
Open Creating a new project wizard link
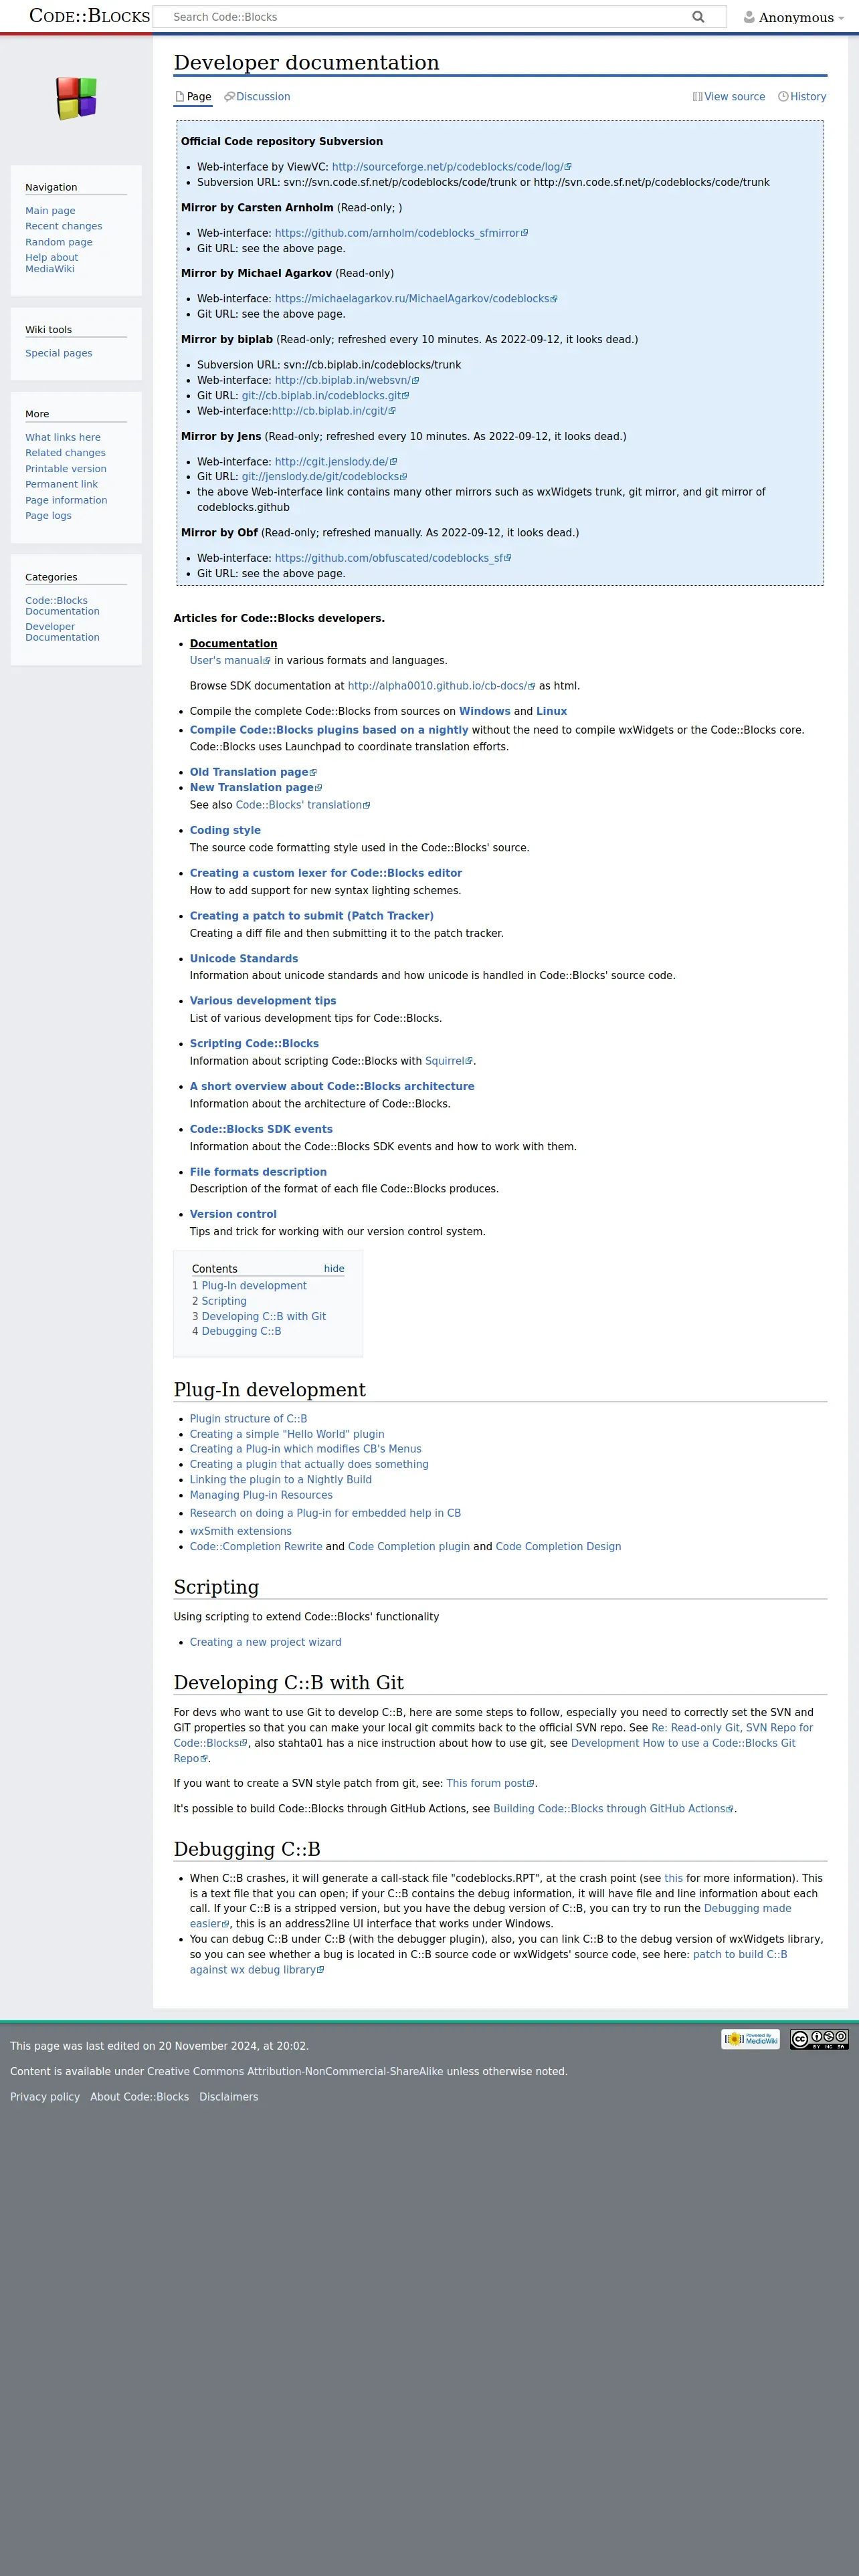pos(265,1642)
